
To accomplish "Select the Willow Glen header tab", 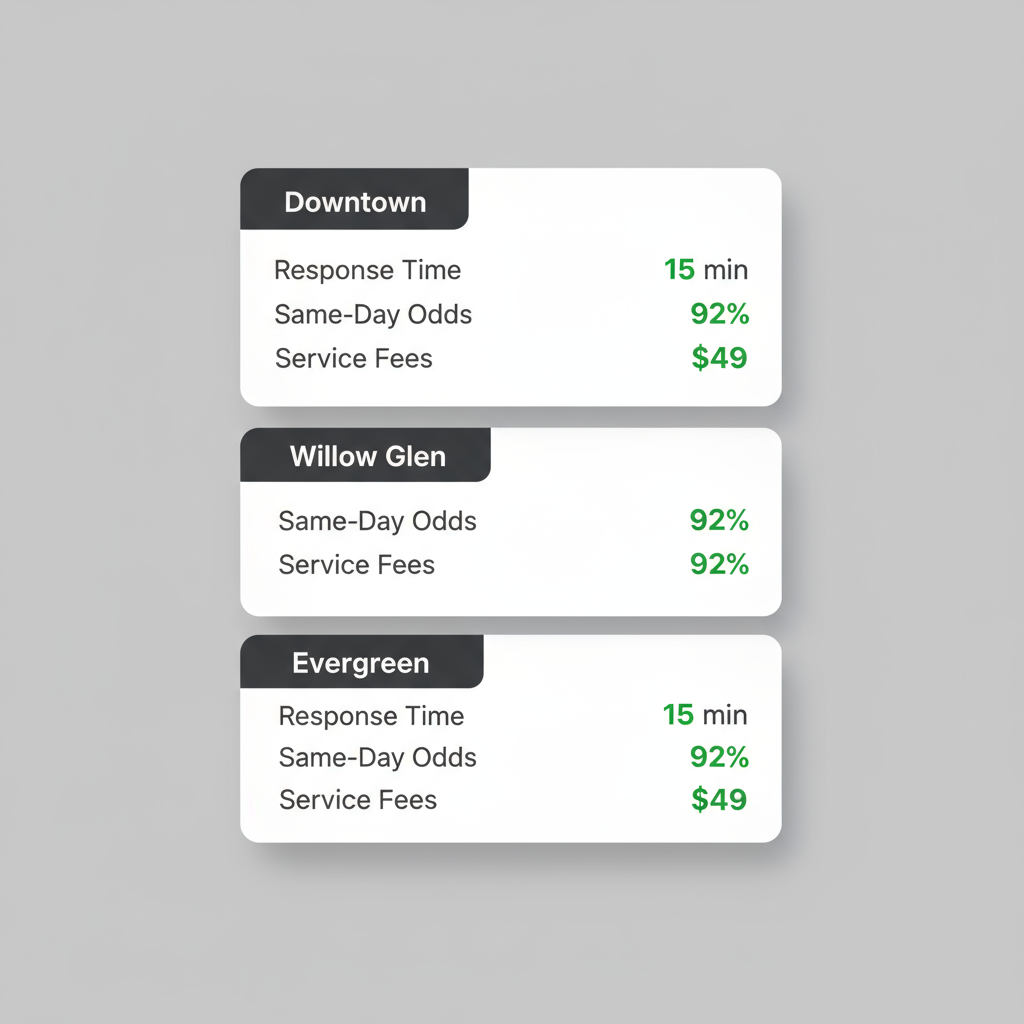I will [x=367, y=456].
